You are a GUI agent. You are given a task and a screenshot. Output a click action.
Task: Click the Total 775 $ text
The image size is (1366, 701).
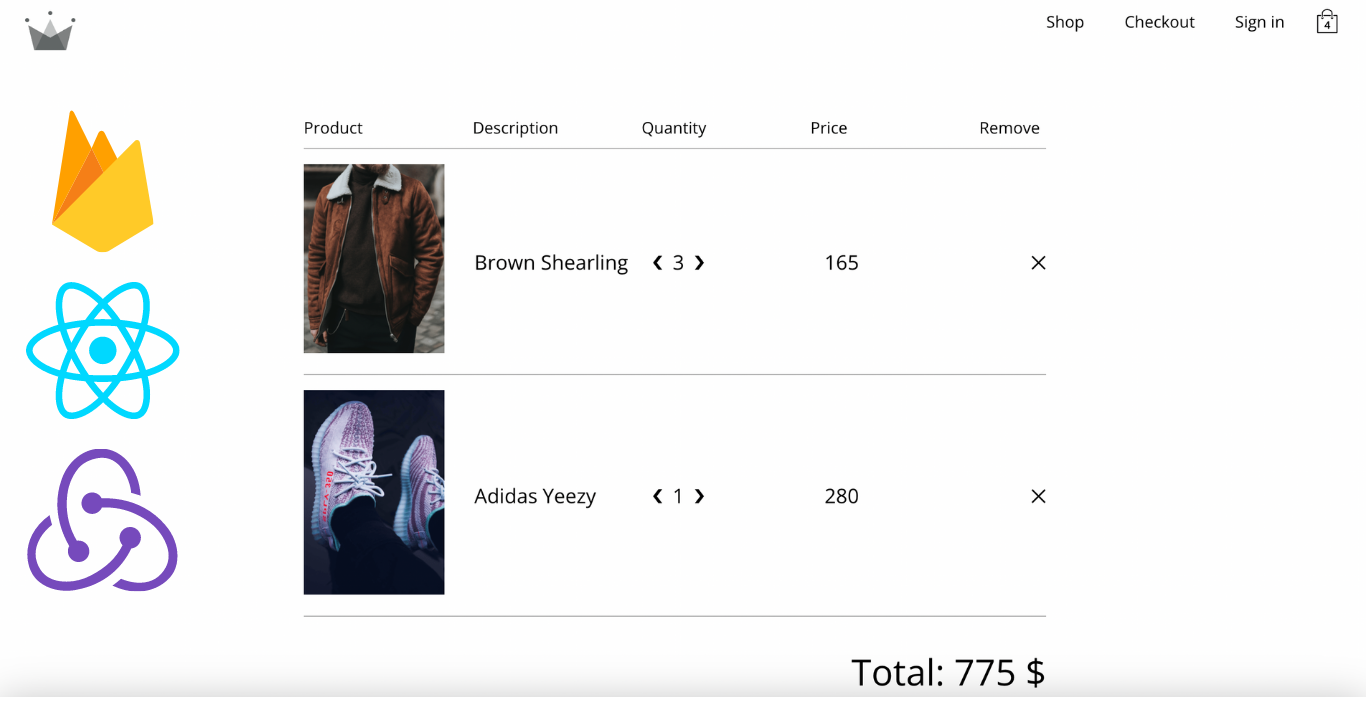click(948, 672)
